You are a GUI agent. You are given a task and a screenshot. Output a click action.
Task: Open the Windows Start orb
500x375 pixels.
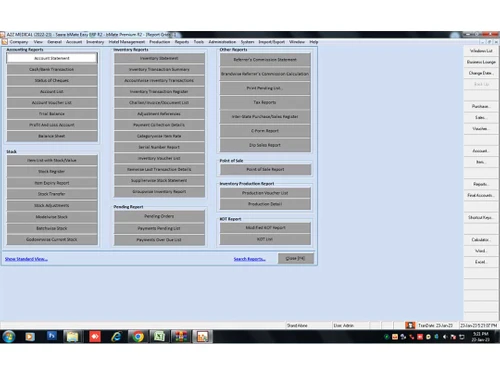click(x=9, y=337)
